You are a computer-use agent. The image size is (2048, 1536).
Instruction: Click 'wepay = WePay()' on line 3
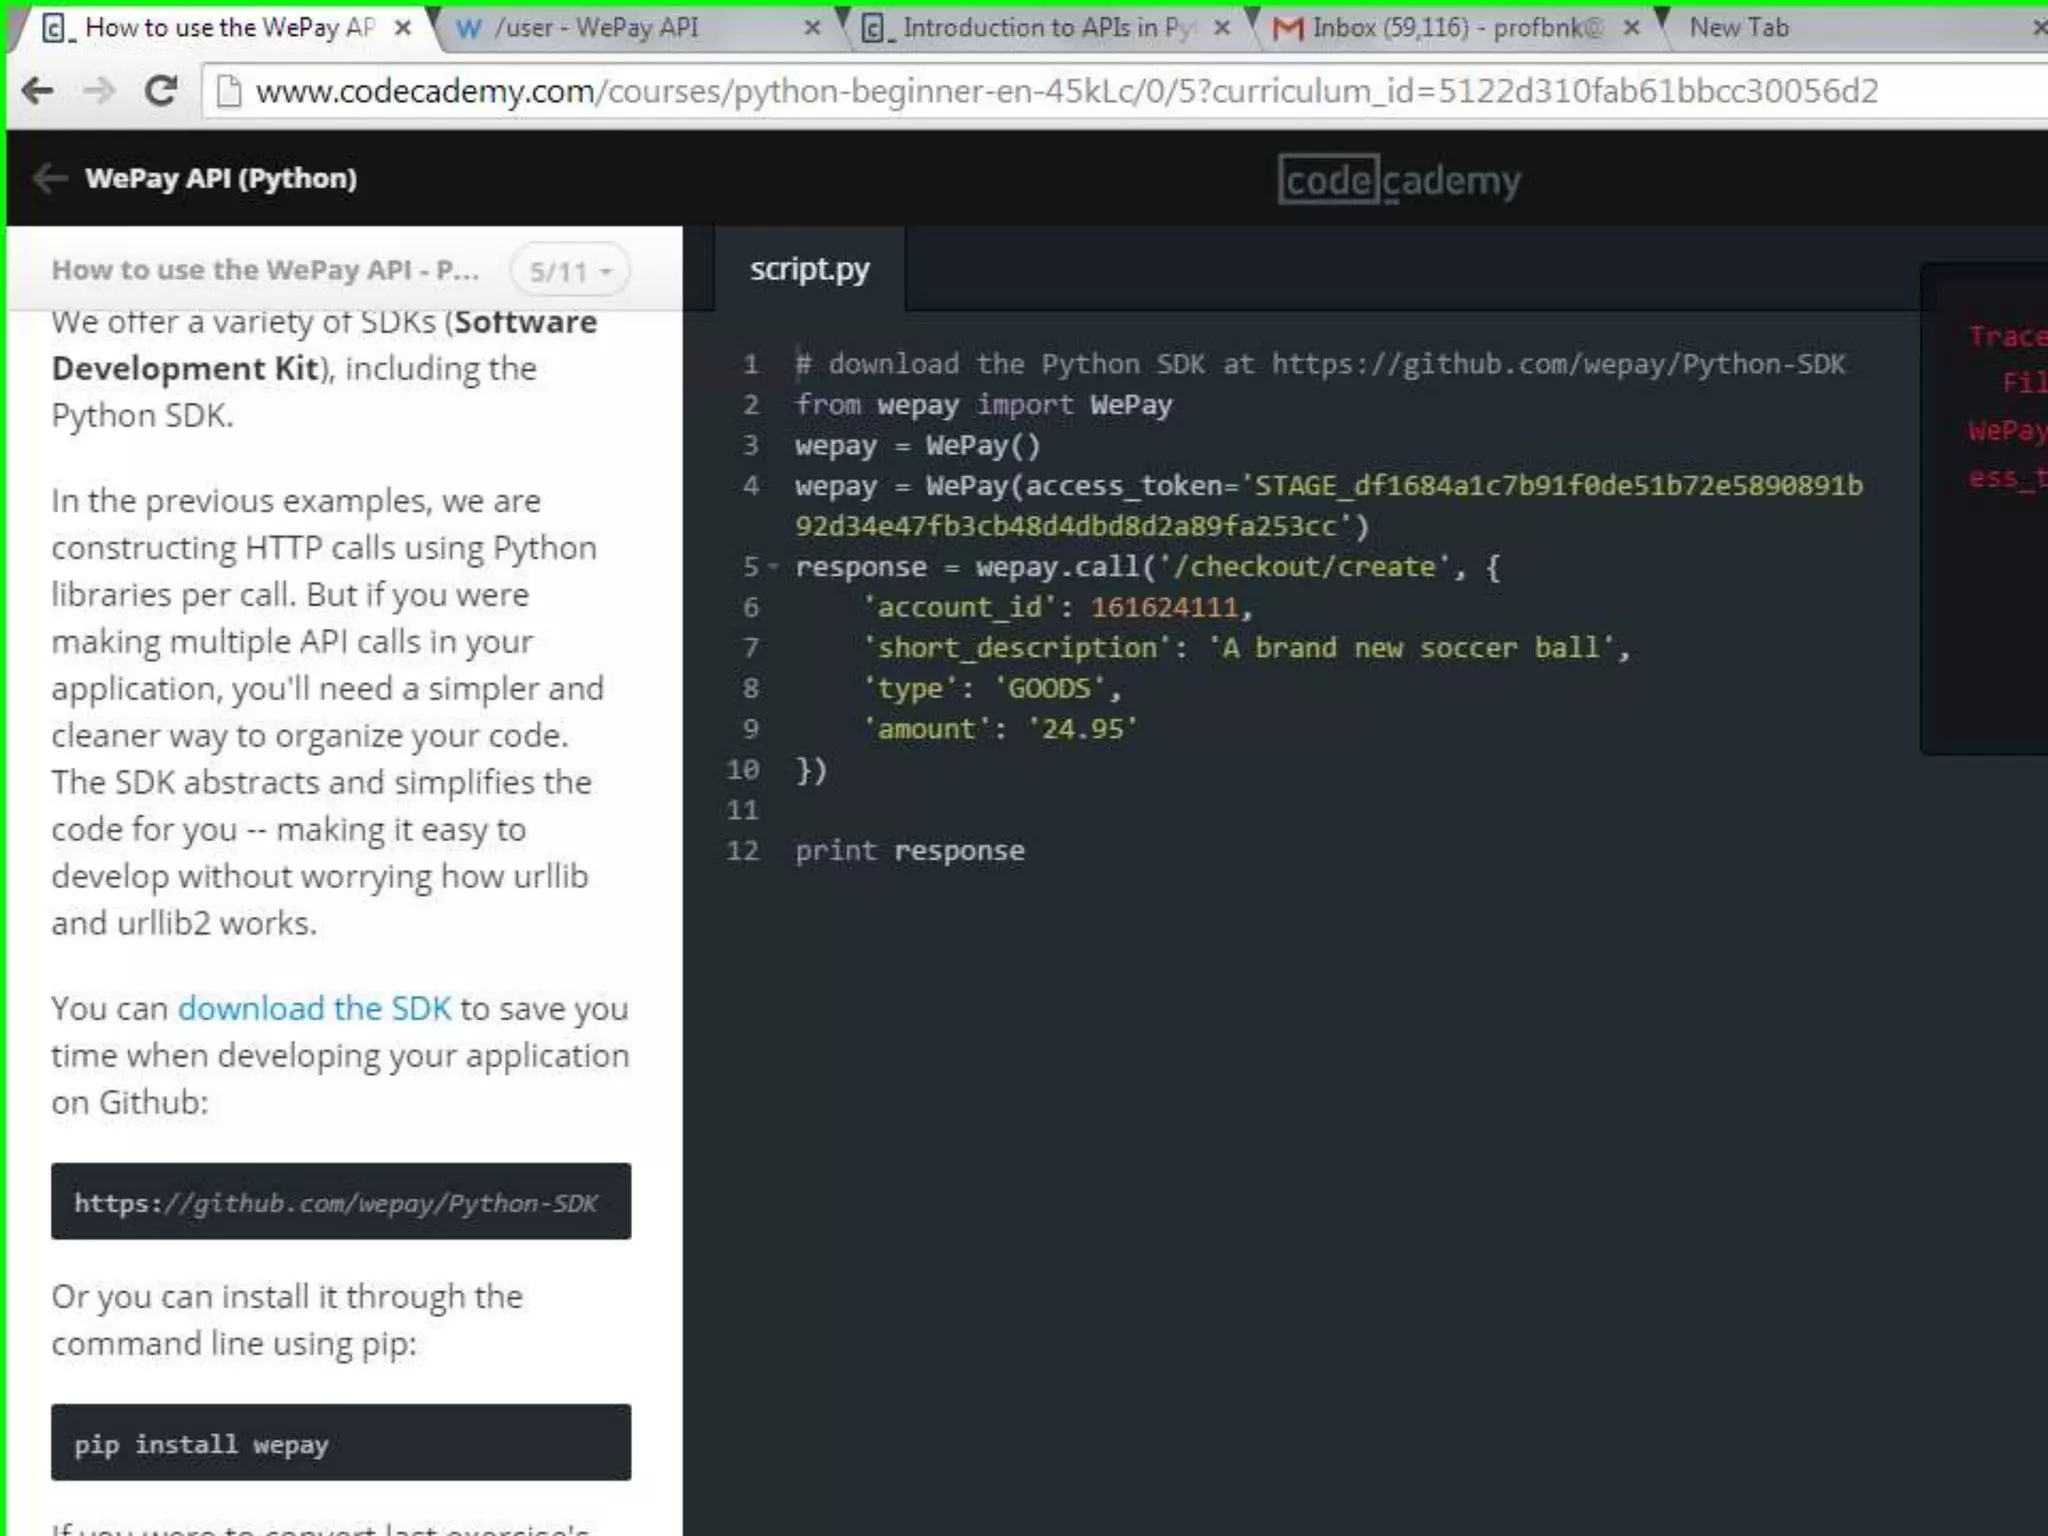click(918, 445)
